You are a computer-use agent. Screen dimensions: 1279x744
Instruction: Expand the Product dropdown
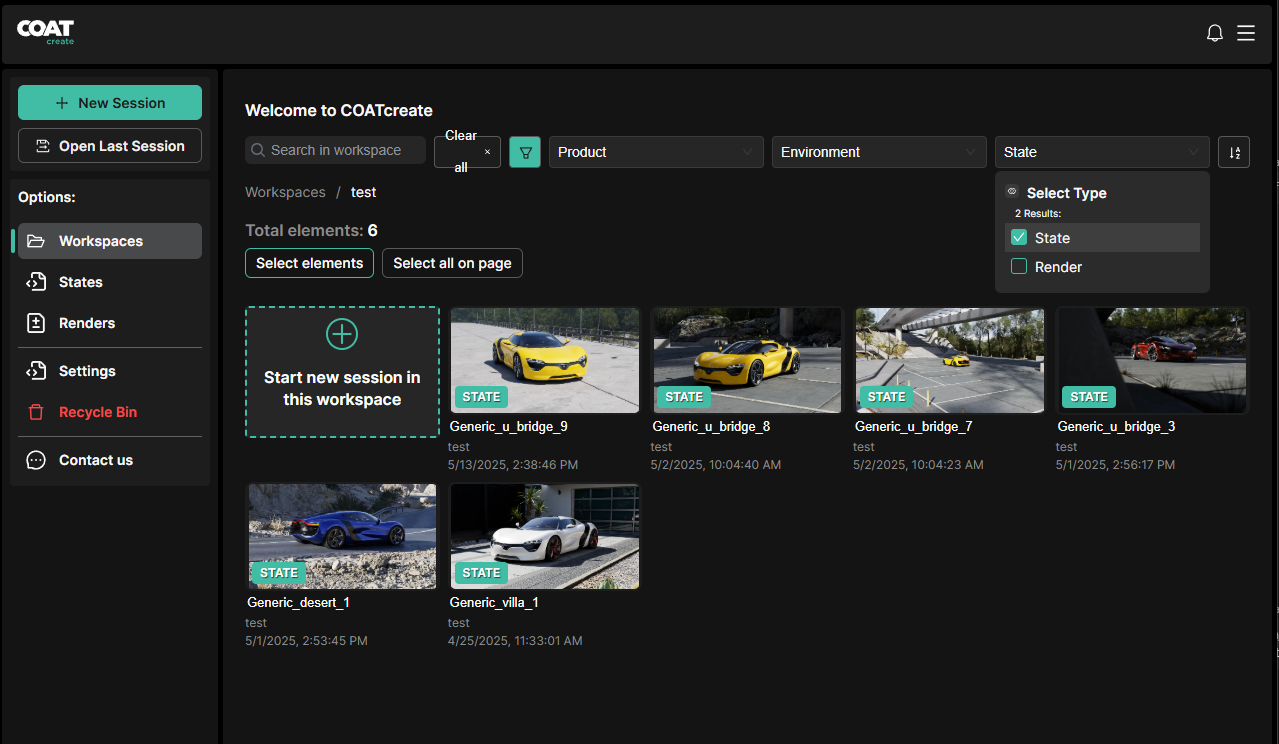coord(655,152)
